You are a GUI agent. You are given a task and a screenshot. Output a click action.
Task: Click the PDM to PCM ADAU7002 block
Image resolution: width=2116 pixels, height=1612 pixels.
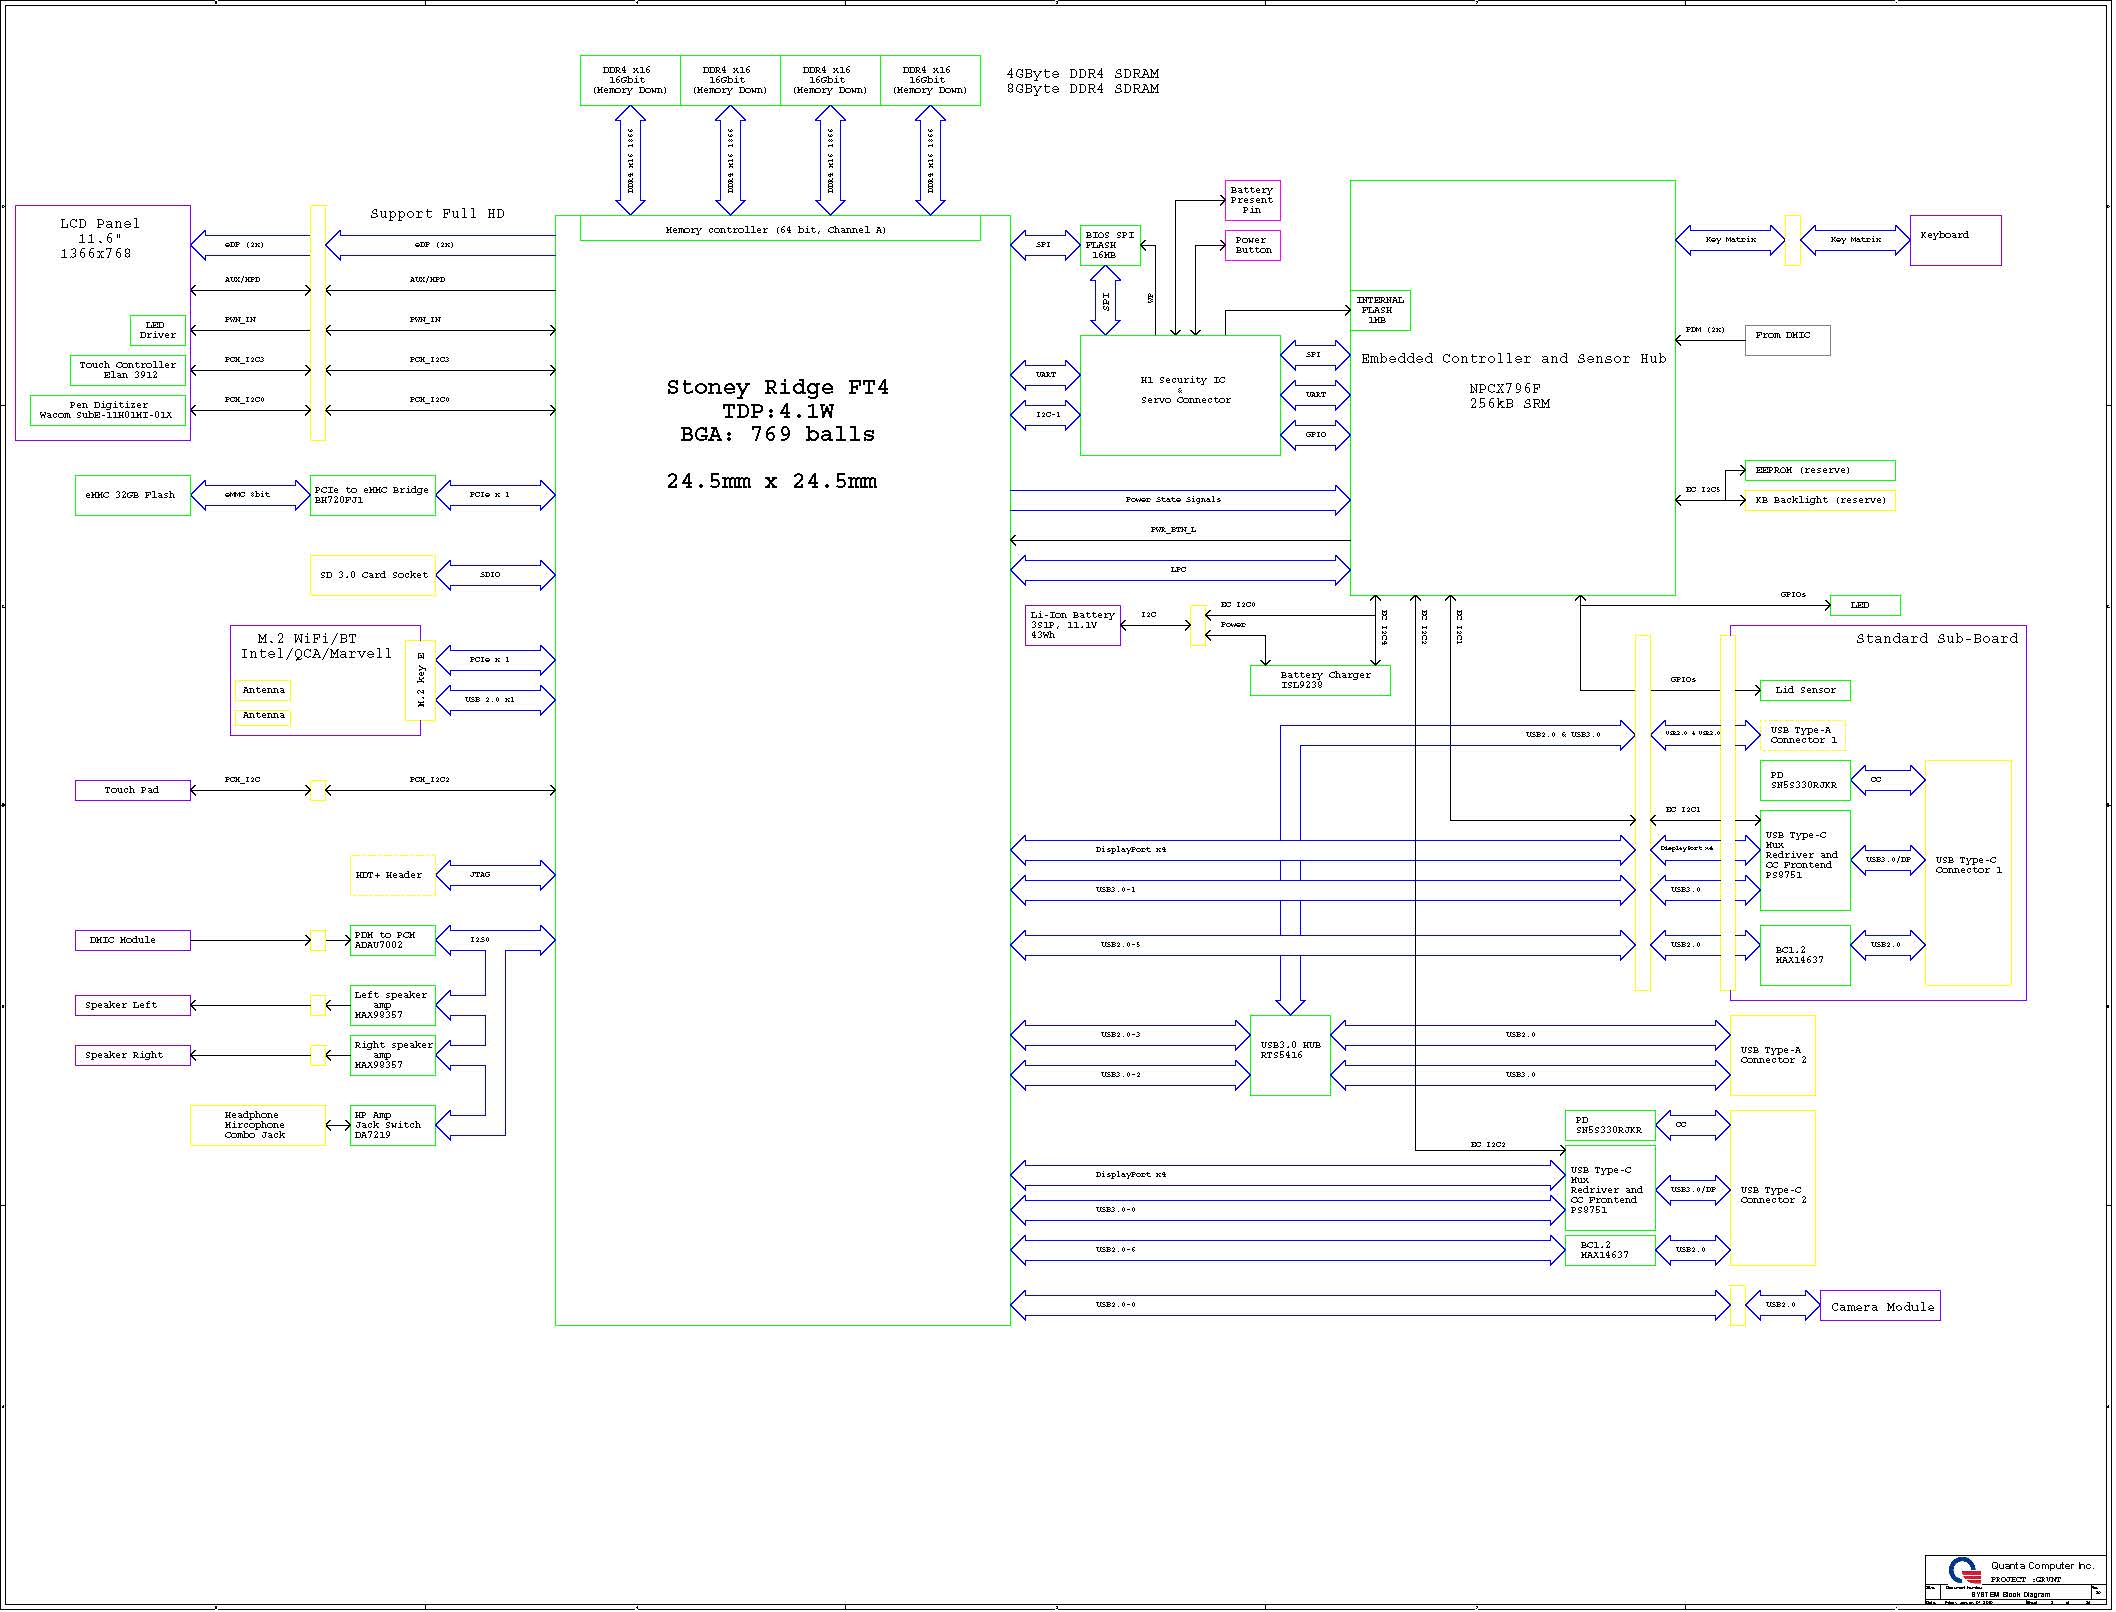pyautogui.click(x=392, y=940)
